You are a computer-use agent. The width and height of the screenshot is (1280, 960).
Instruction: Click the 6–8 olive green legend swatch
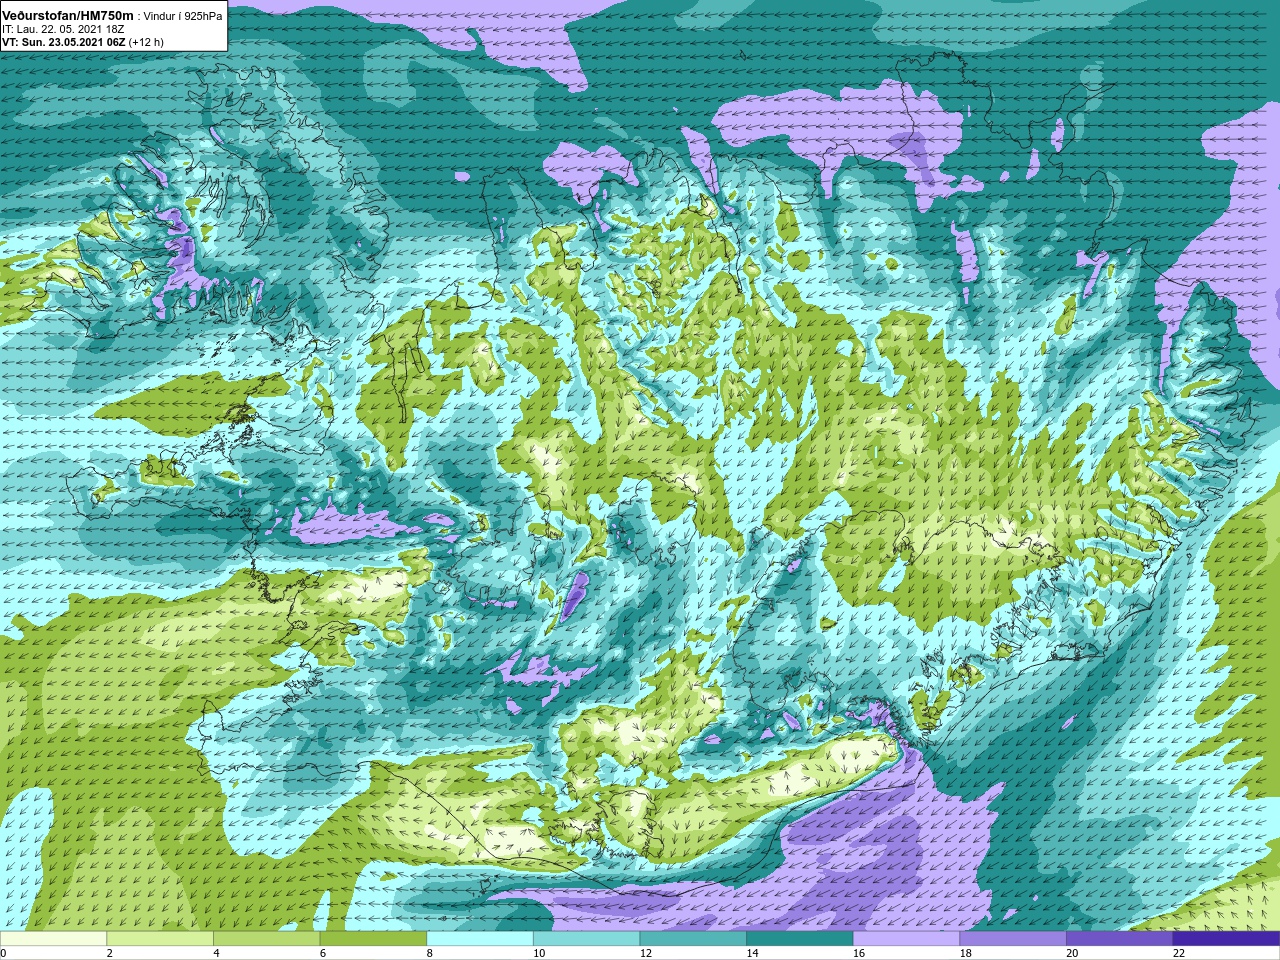click(373, 938)
